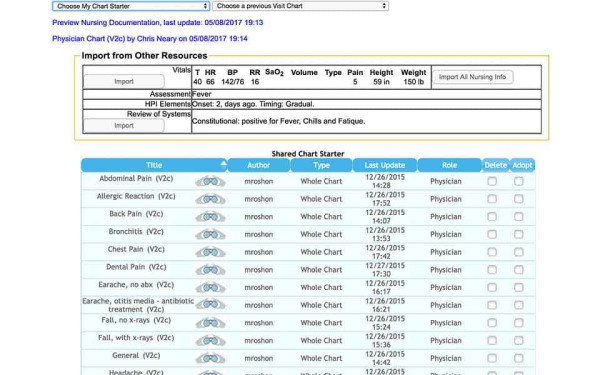Check Adopt box for Abdominal Pain

point(518,181)
